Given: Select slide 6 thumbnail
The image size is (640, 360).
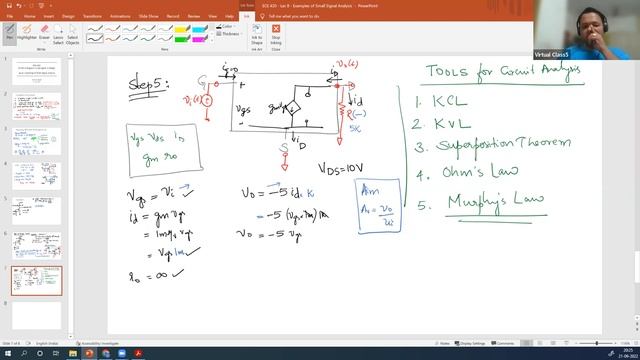Looking at the screenshot, I should point(37,246).
